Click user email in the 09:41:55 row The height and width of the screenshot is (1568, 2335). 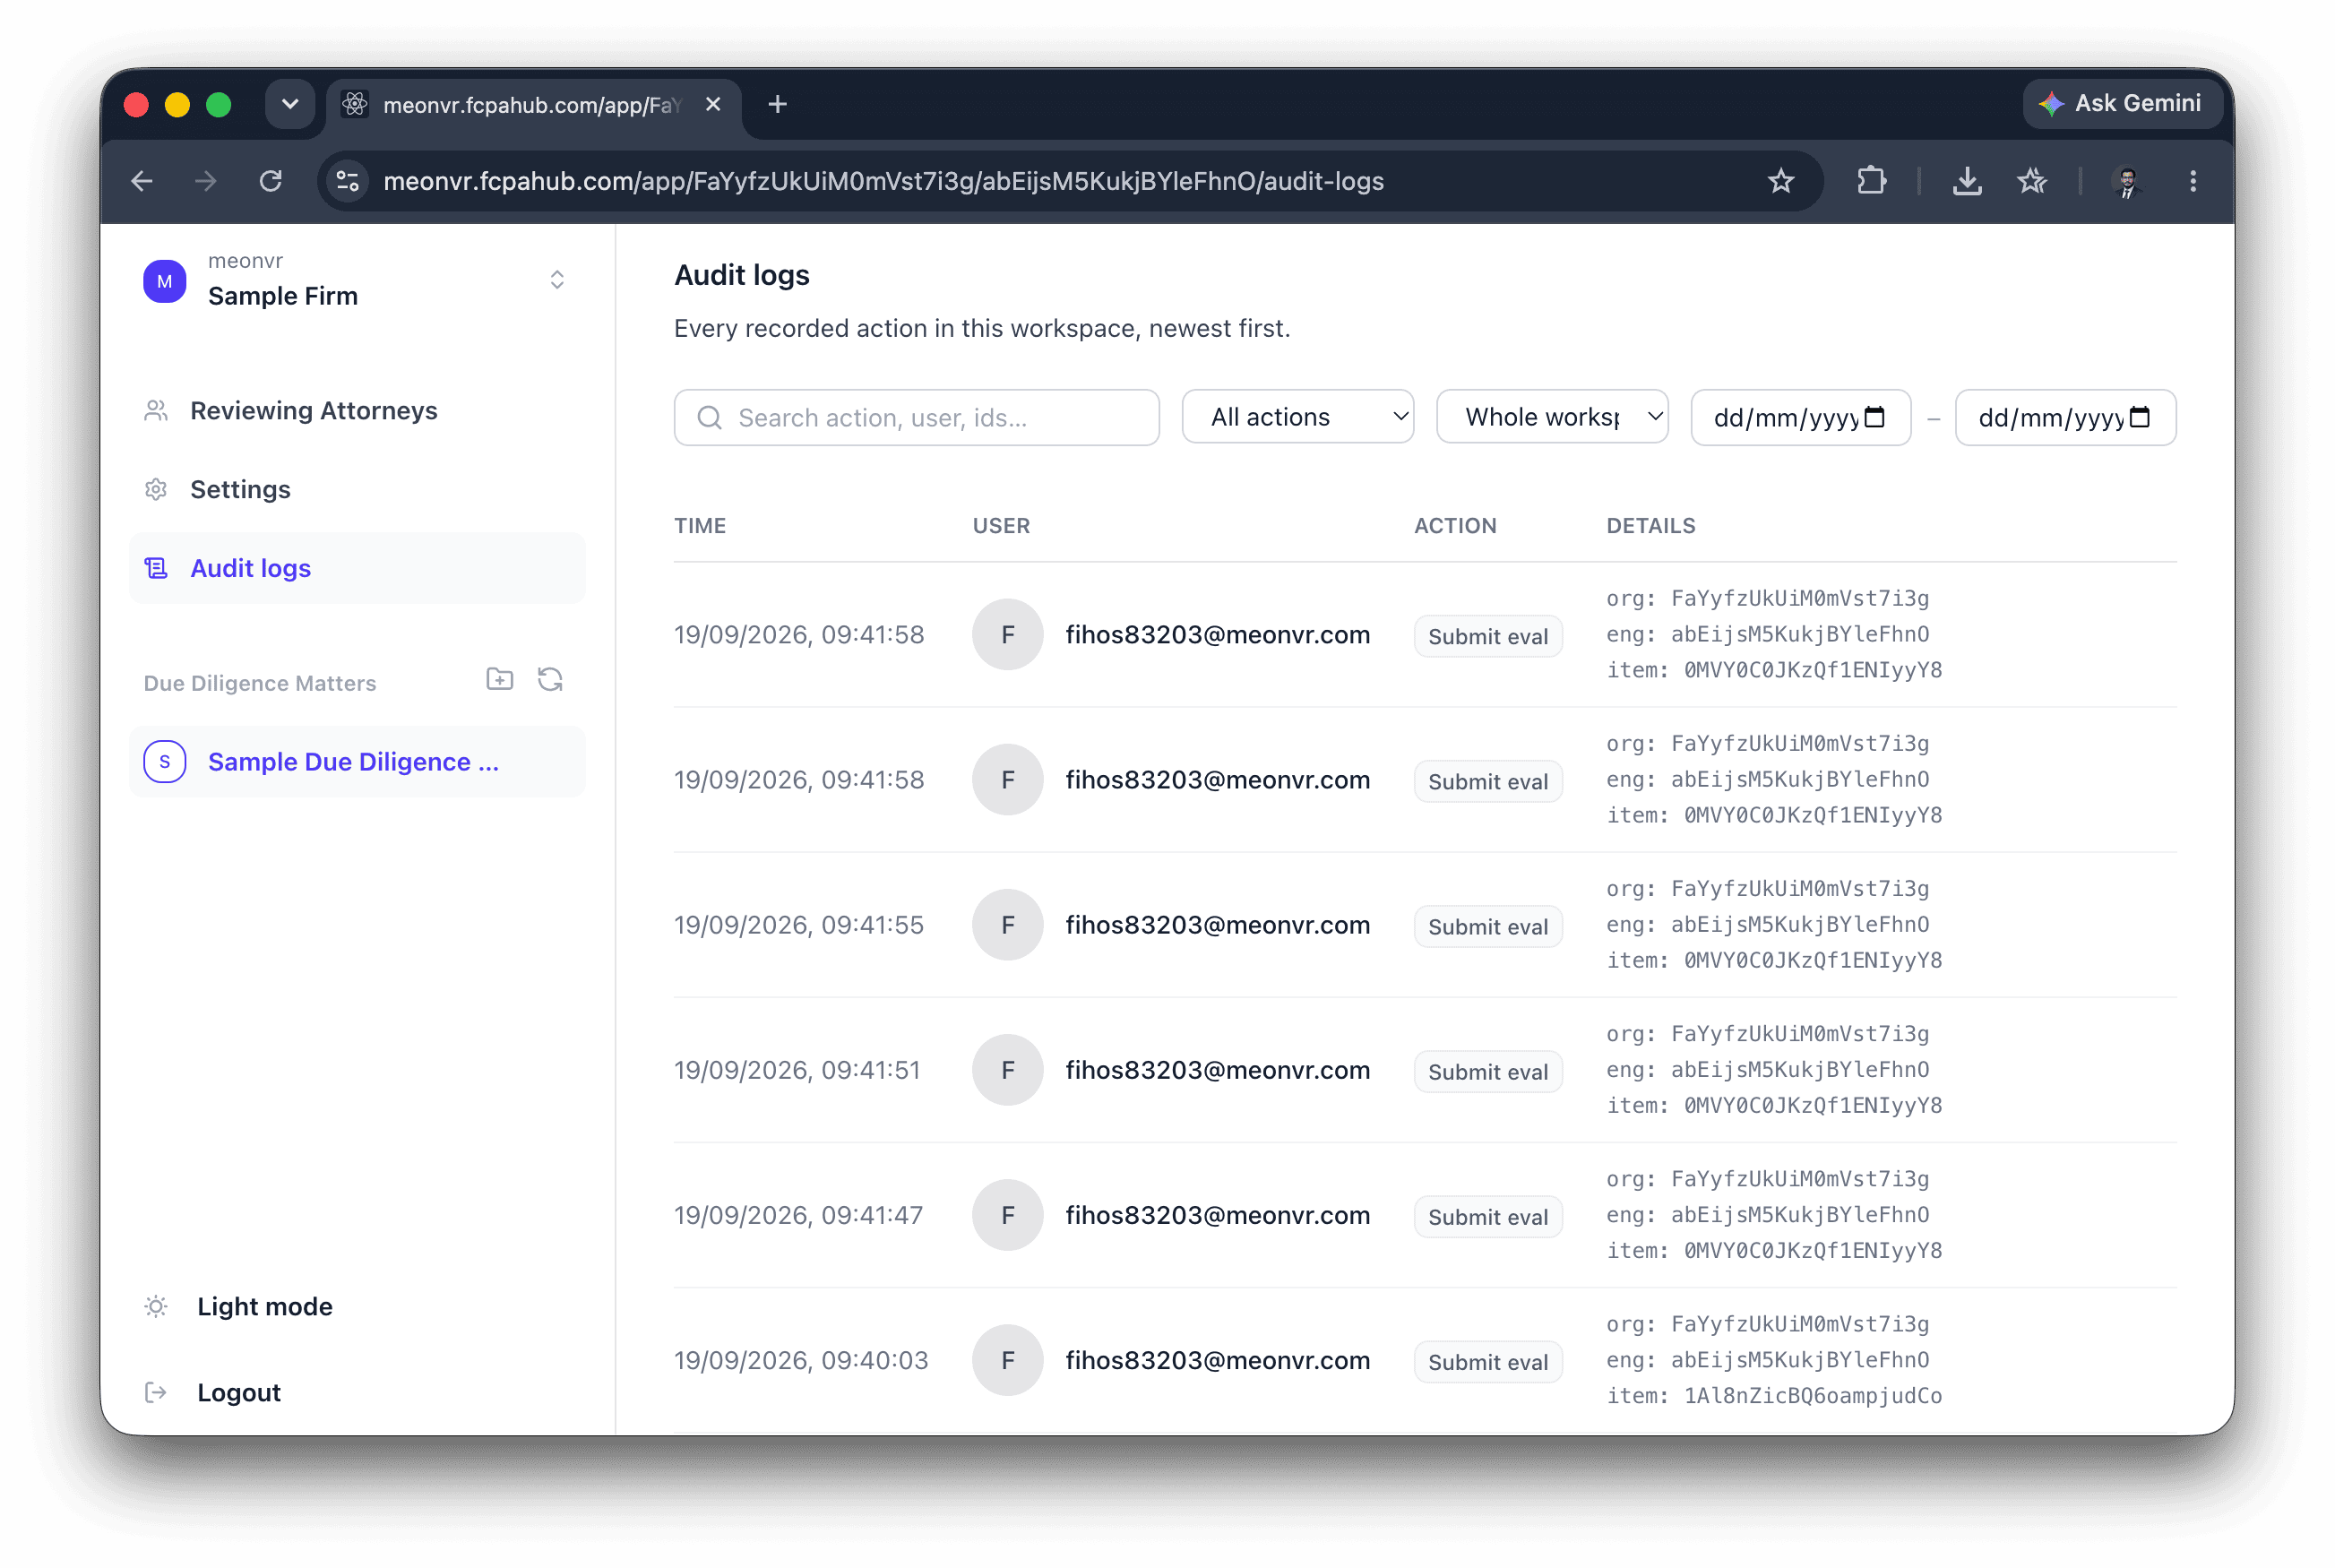(1217, 925)
